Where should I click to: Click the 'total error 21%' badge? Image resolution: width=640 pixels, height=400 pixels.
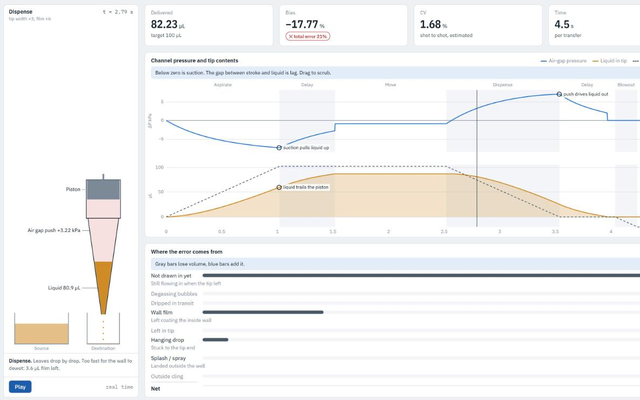[308, 36]
